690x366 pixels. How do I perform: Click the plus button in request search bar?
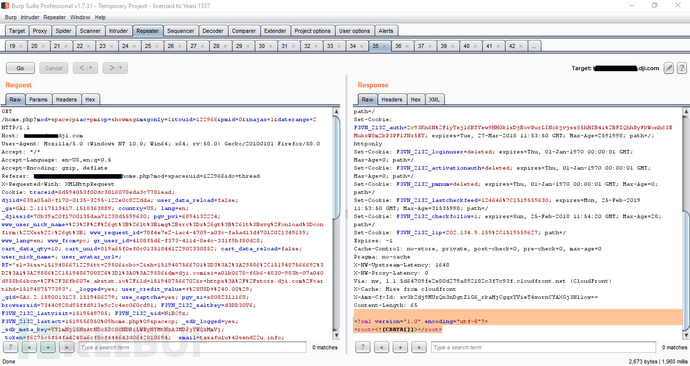[x=48, y=347]
